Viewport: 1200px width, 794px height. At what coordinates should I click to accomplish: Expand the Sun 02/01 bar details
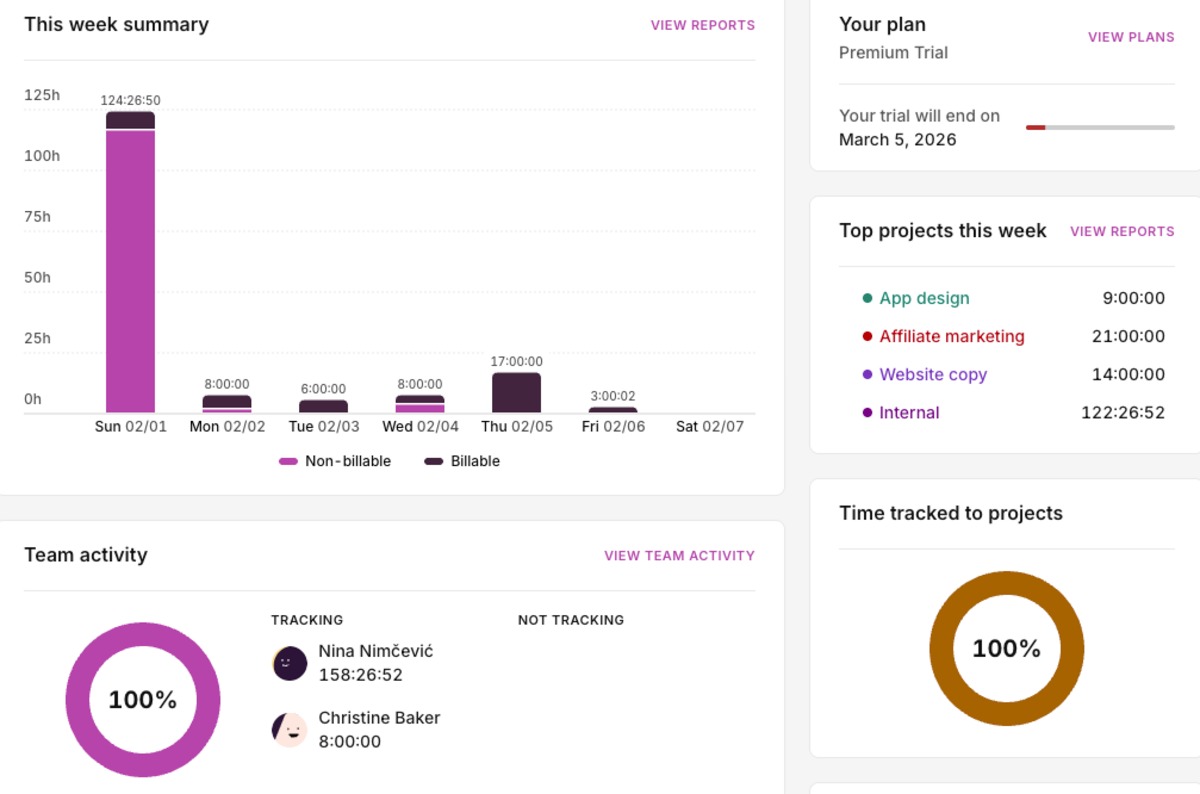click(x=131, y=260)
